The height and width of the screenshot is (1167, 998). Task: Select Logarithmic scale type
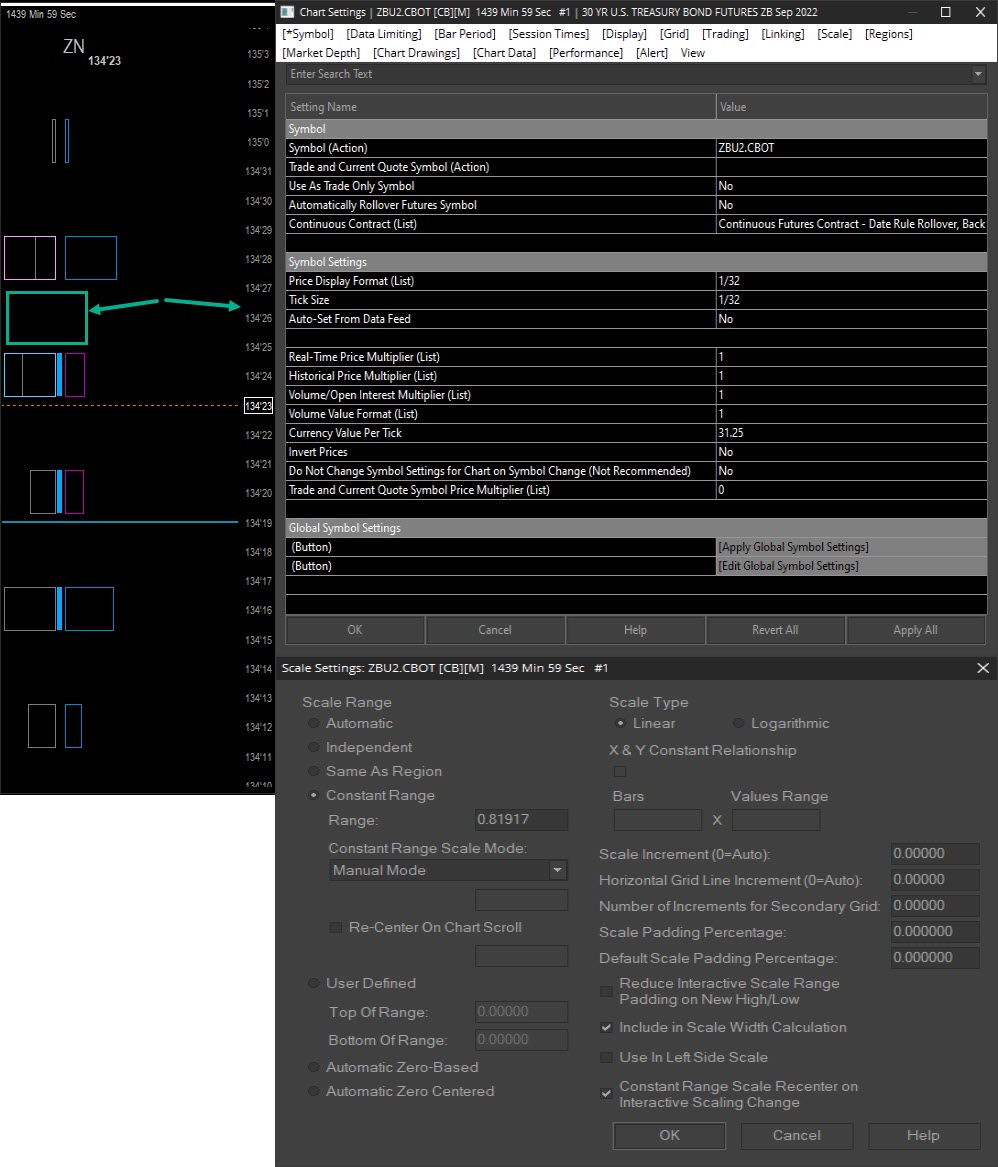pos(738,723)
